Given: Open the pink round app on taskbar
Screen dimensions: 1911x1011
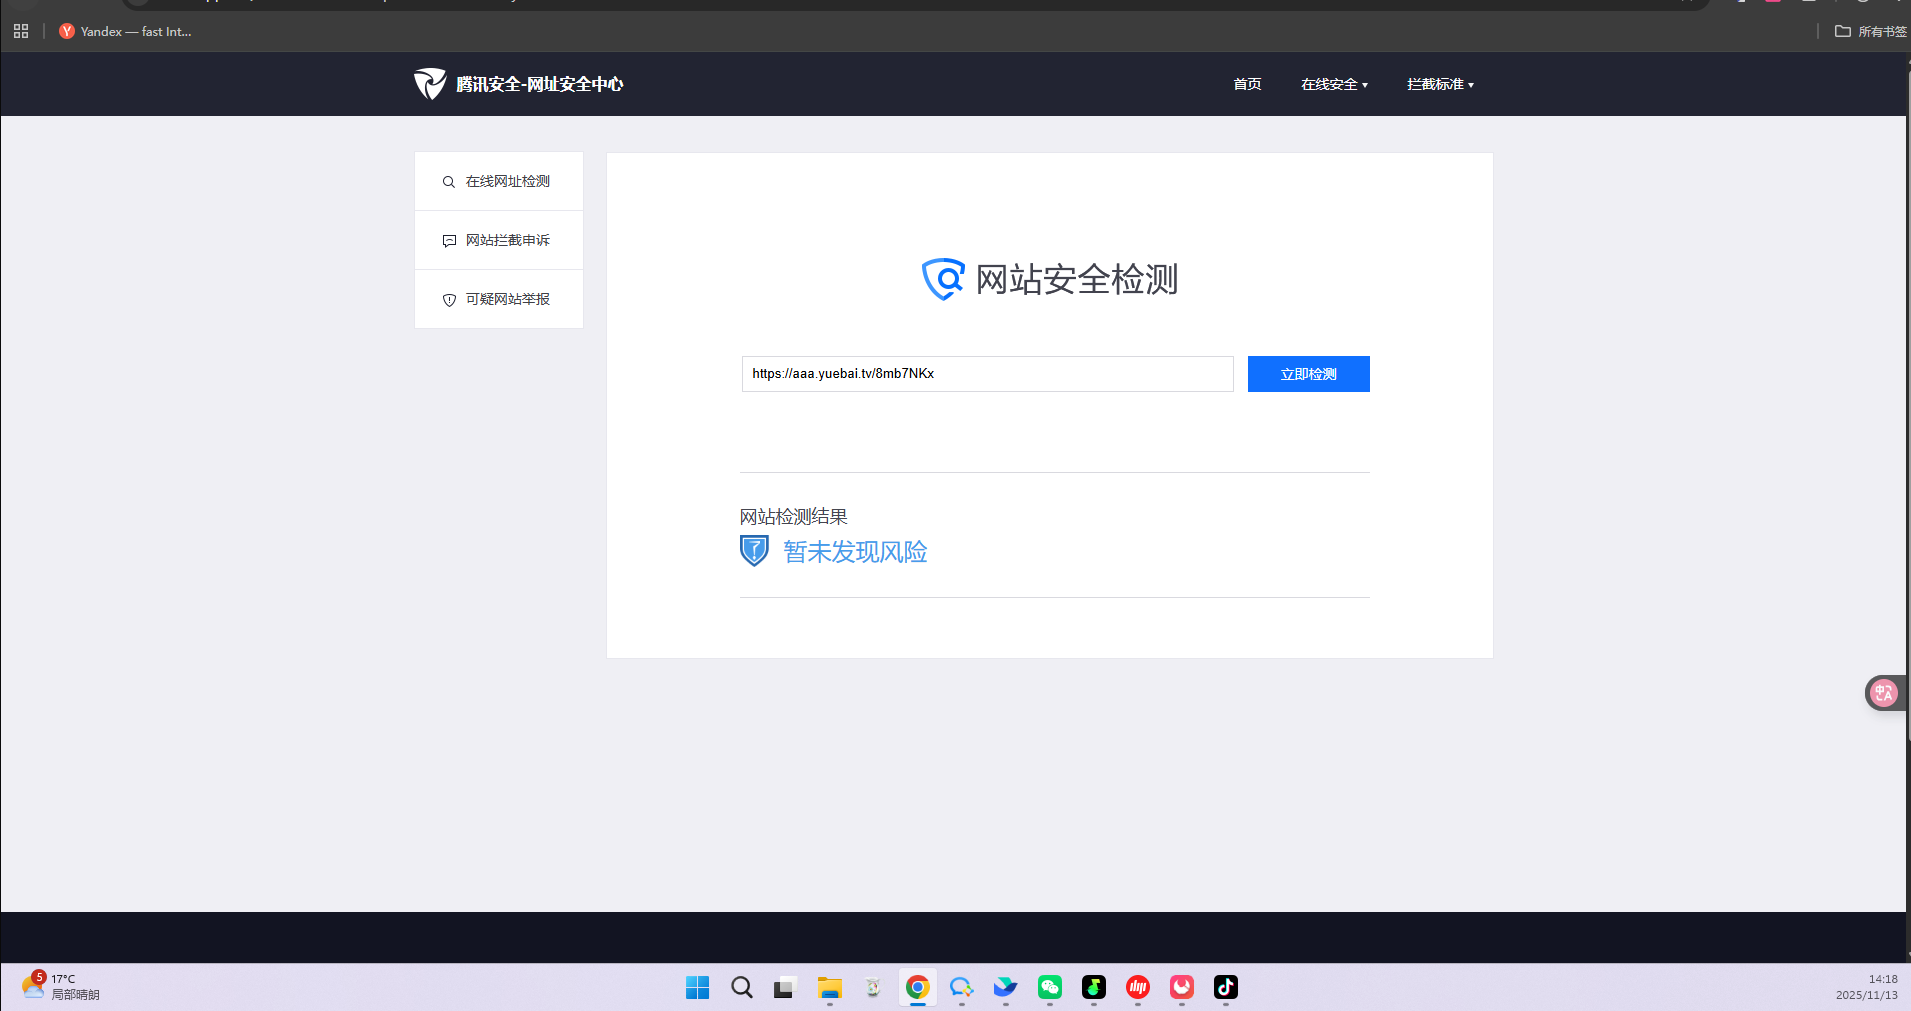Looking at the screenshot, I should 1181,987.
